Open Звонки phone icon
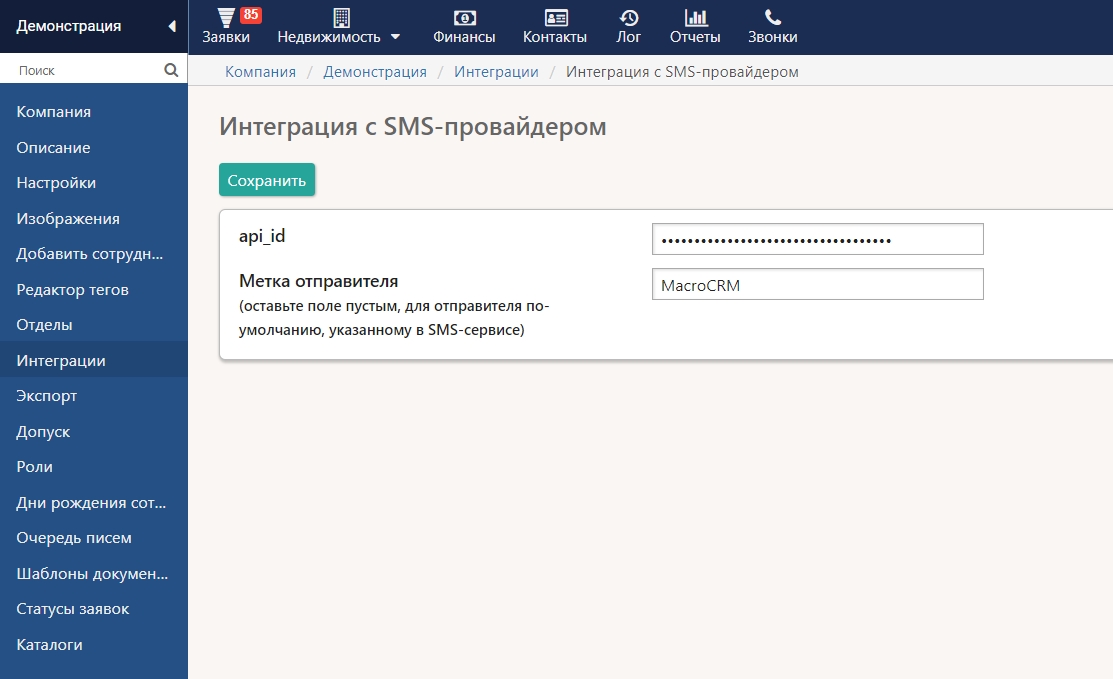The width and height of the screenshot is (1113, 679). click(773, 17)
